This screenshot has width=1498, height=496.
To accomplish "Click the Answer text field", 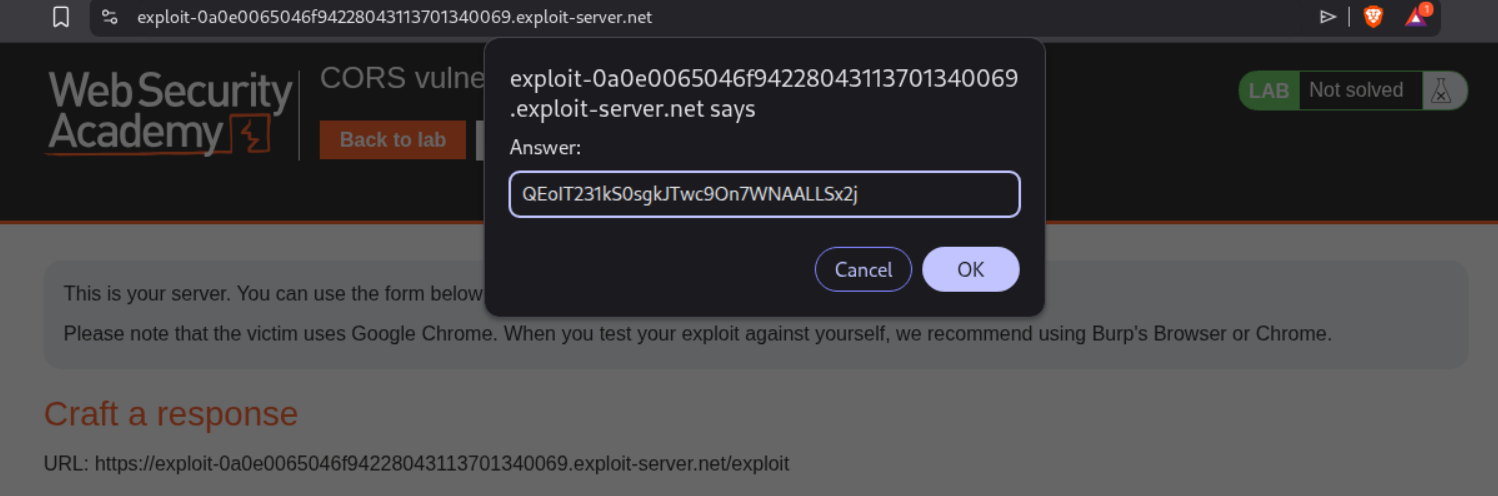I will tap(764, 194).
